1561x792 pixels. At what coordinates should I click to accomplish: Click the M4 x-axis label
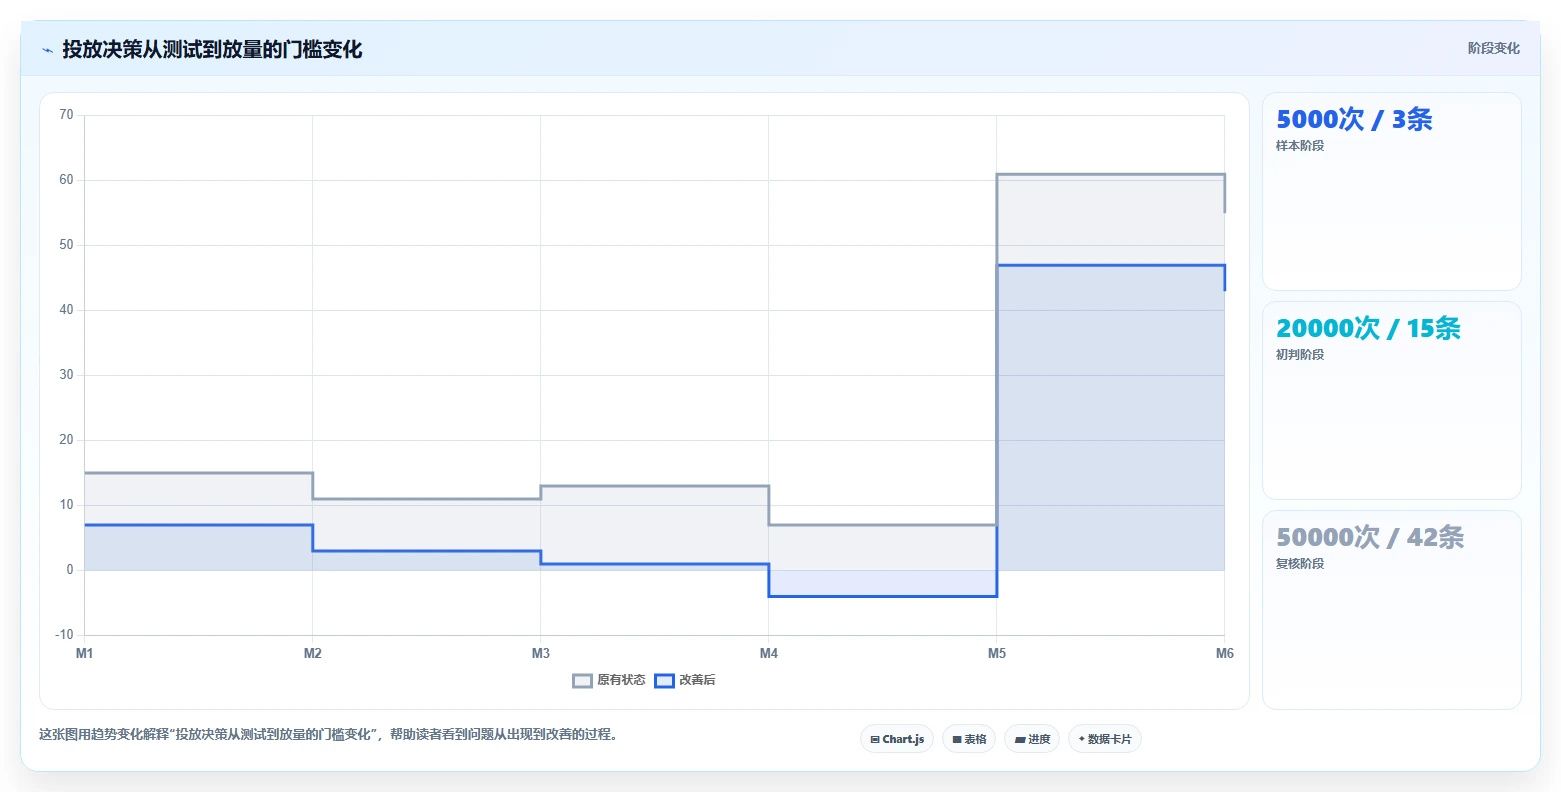[x=769, y=654]
